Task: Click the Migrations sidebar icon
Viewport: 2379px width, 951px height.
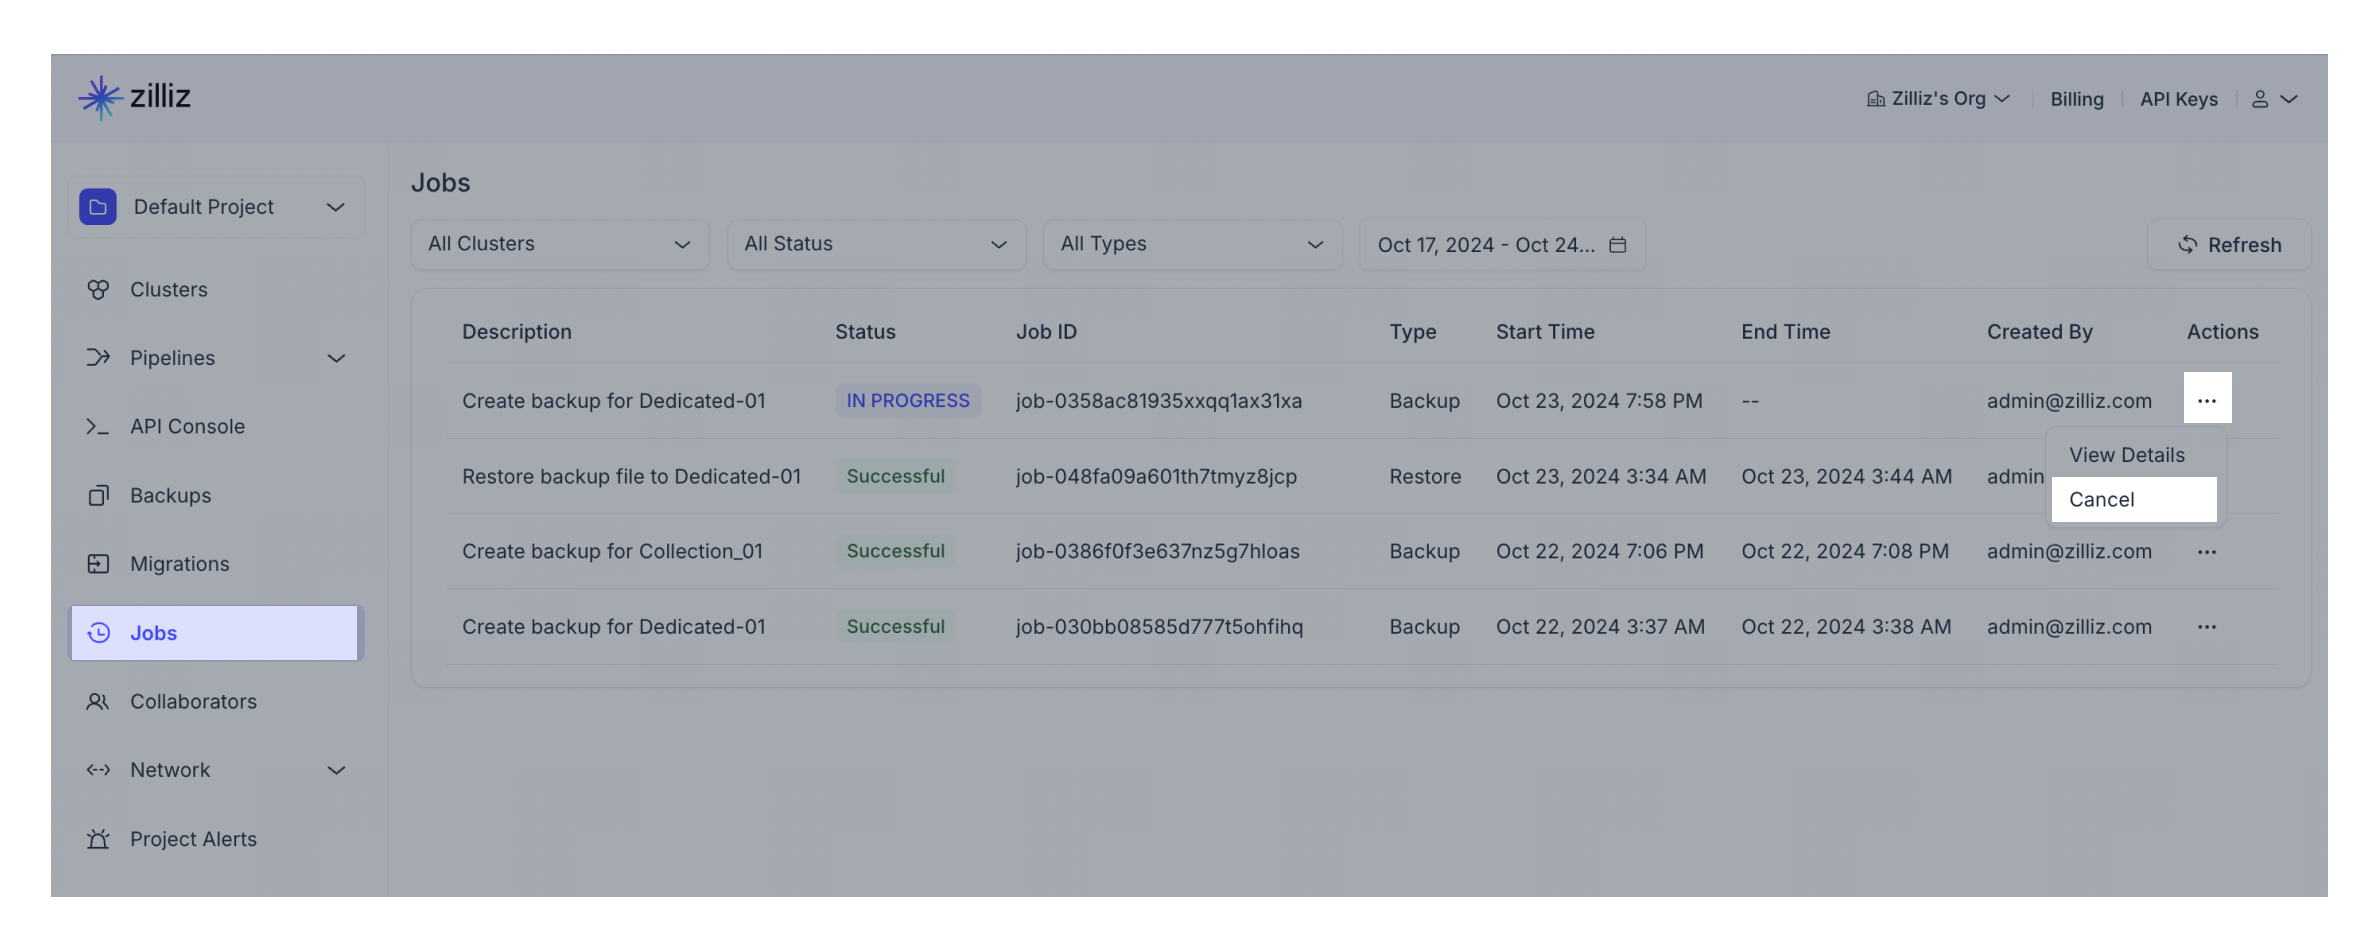Action: tap(98, 564)
